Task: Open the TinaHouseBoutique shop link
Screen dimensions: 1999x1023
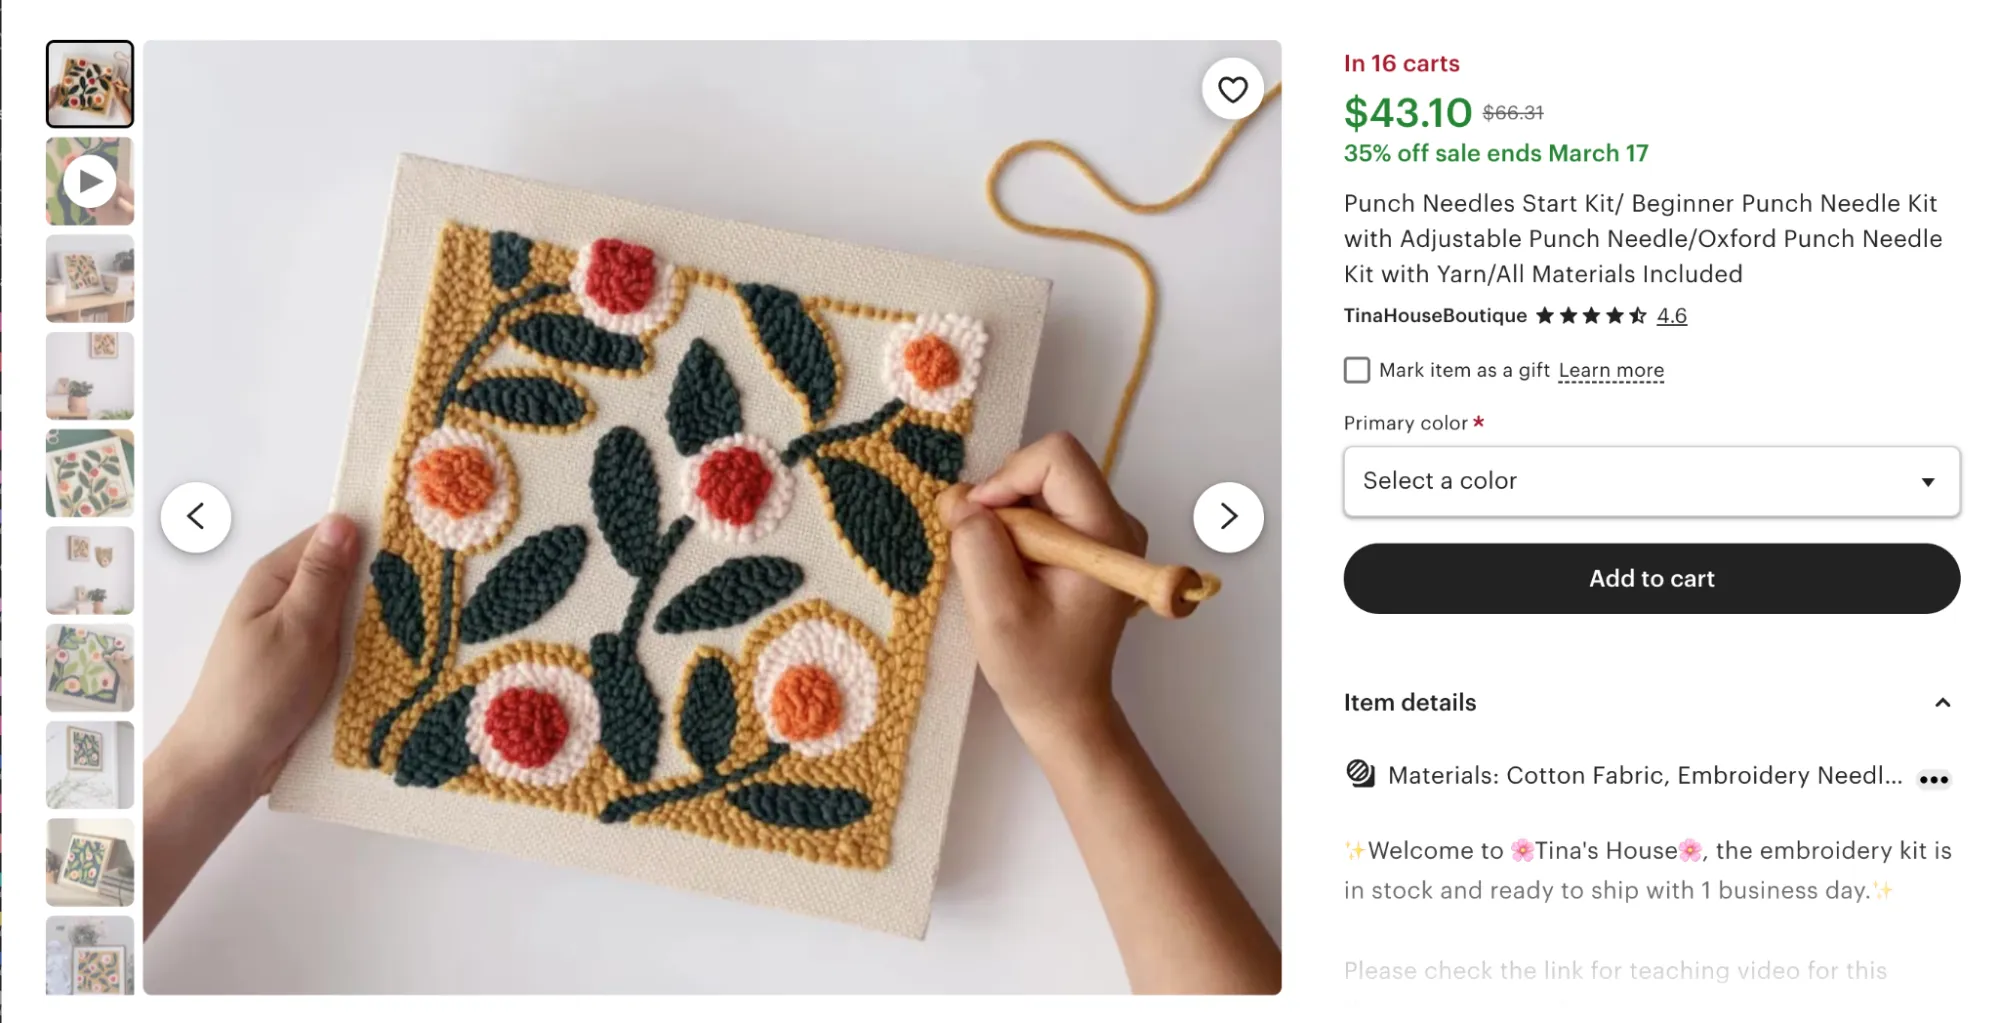Action: (1435, 316)
